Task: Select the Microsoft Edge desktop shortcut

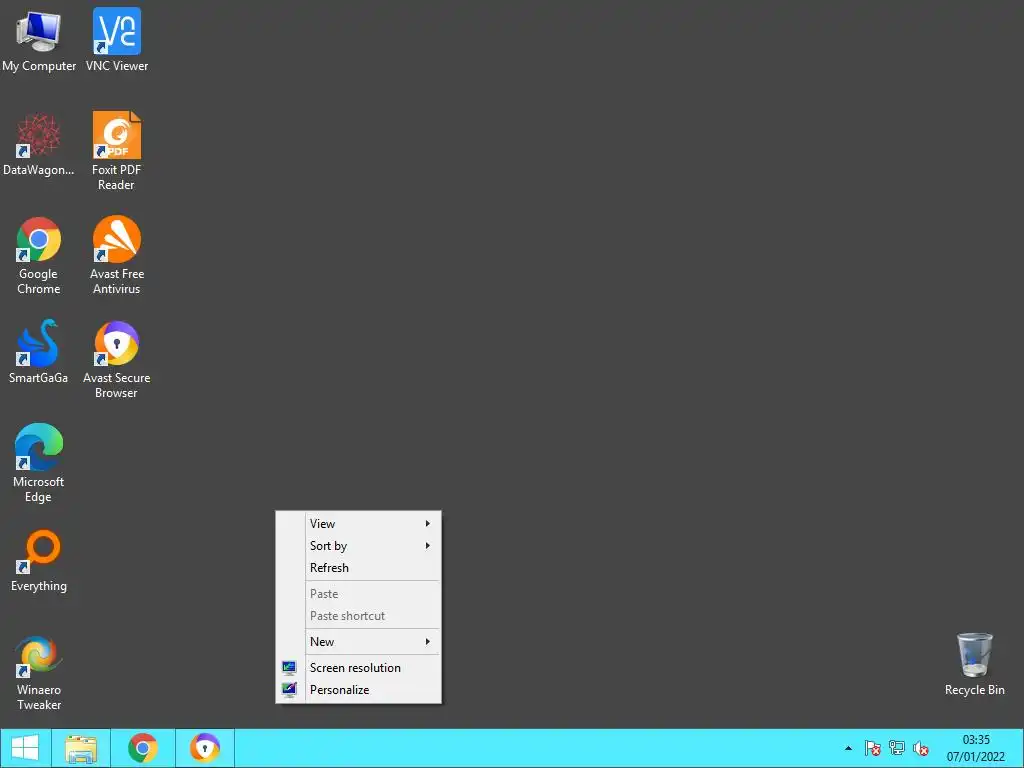Action: pyautogui.click(x=39, y=464)
